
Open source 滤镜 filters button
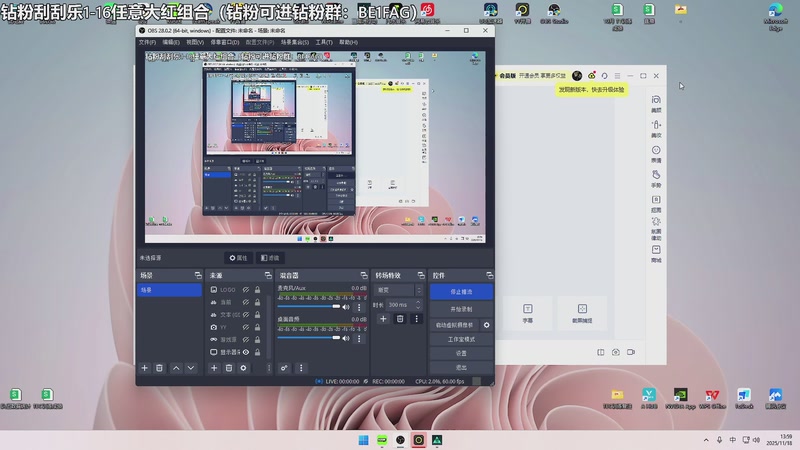click(270, 258)
